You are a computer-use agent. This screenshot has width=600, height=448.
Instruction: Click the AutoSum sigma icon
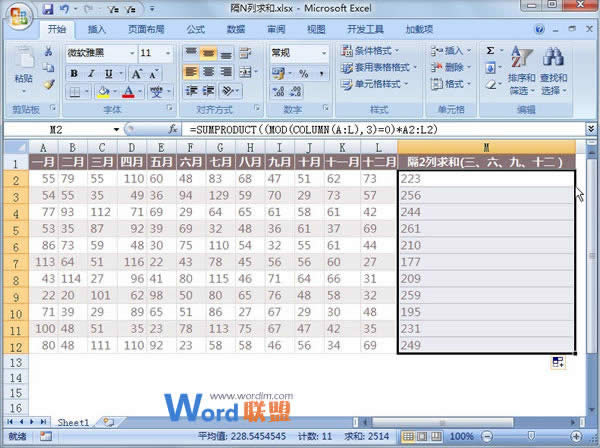[x=491, y=51]
